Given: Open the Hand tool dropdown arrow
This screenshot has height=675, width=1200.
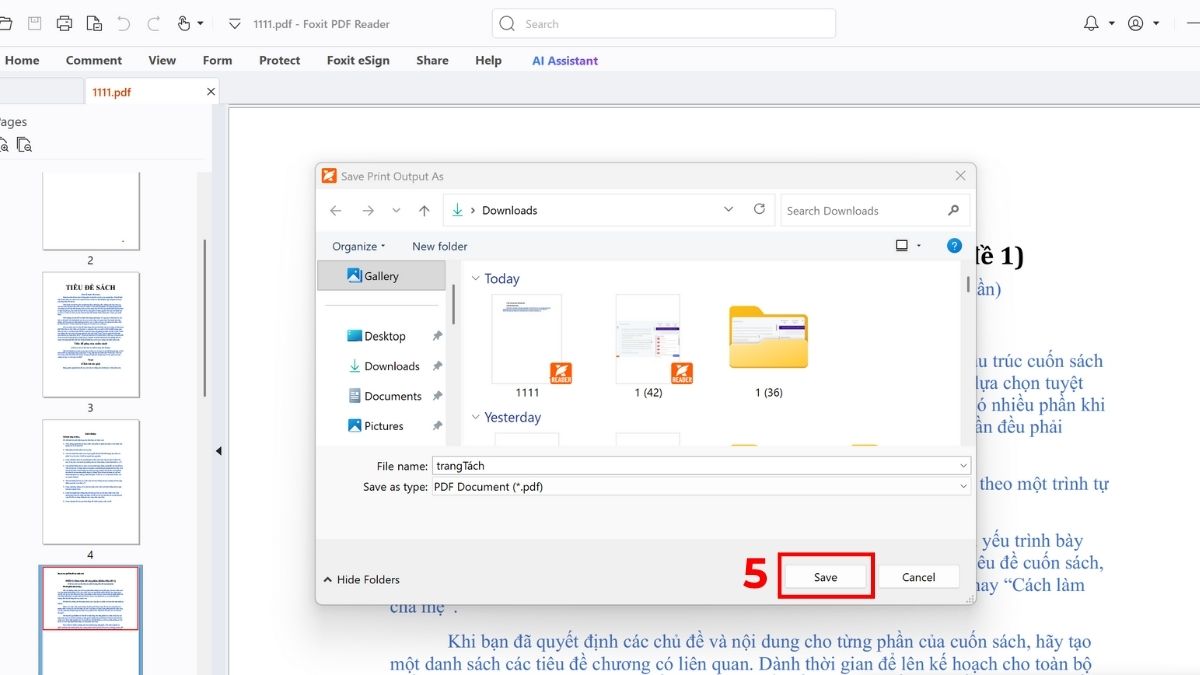Looking at the screenshot, I should [x=200, y=23].
